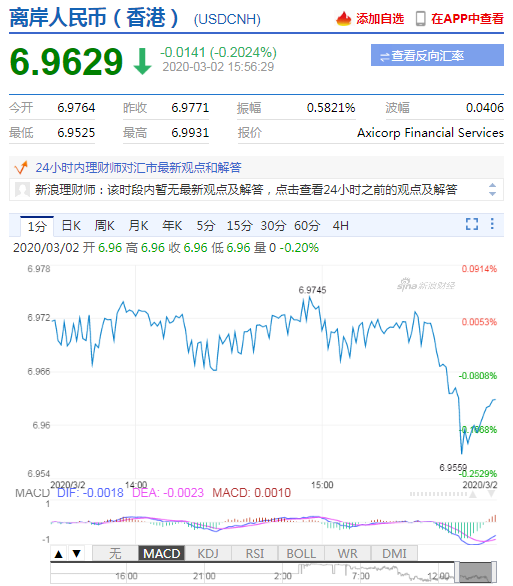Click the green down arrow next to price
The height and width of the screenshot is (586, 513).
pyautogui.click(x=142, y=61)
